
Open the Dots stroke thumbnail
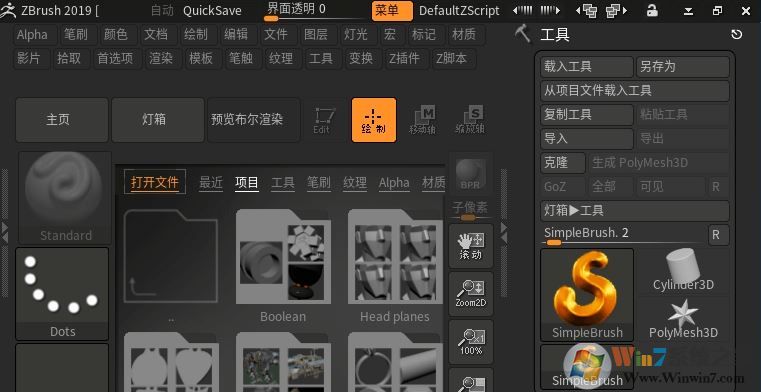coord(62,294)
